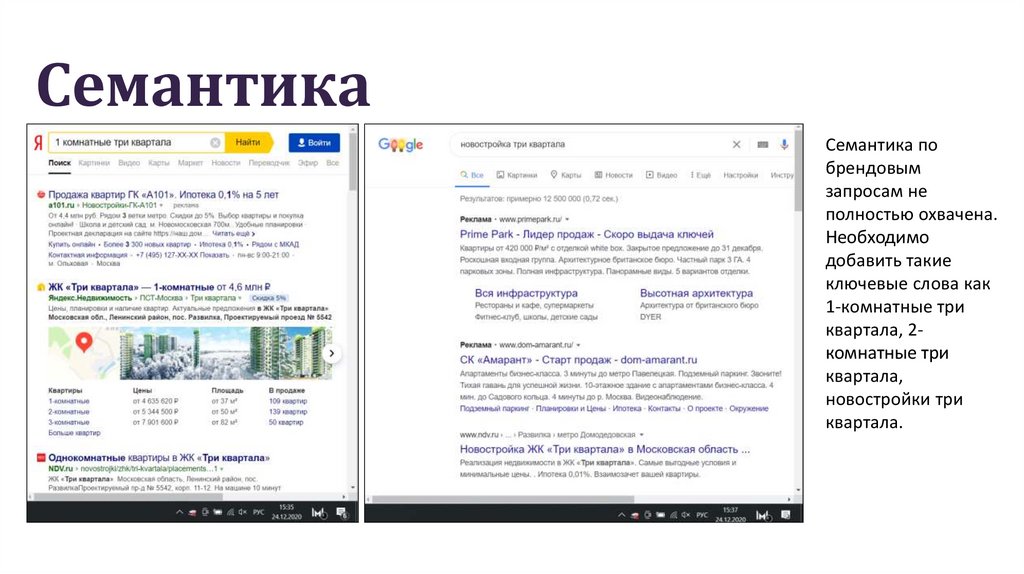Click Купить онлайн sitelink in А101 ad

[71, 244]
